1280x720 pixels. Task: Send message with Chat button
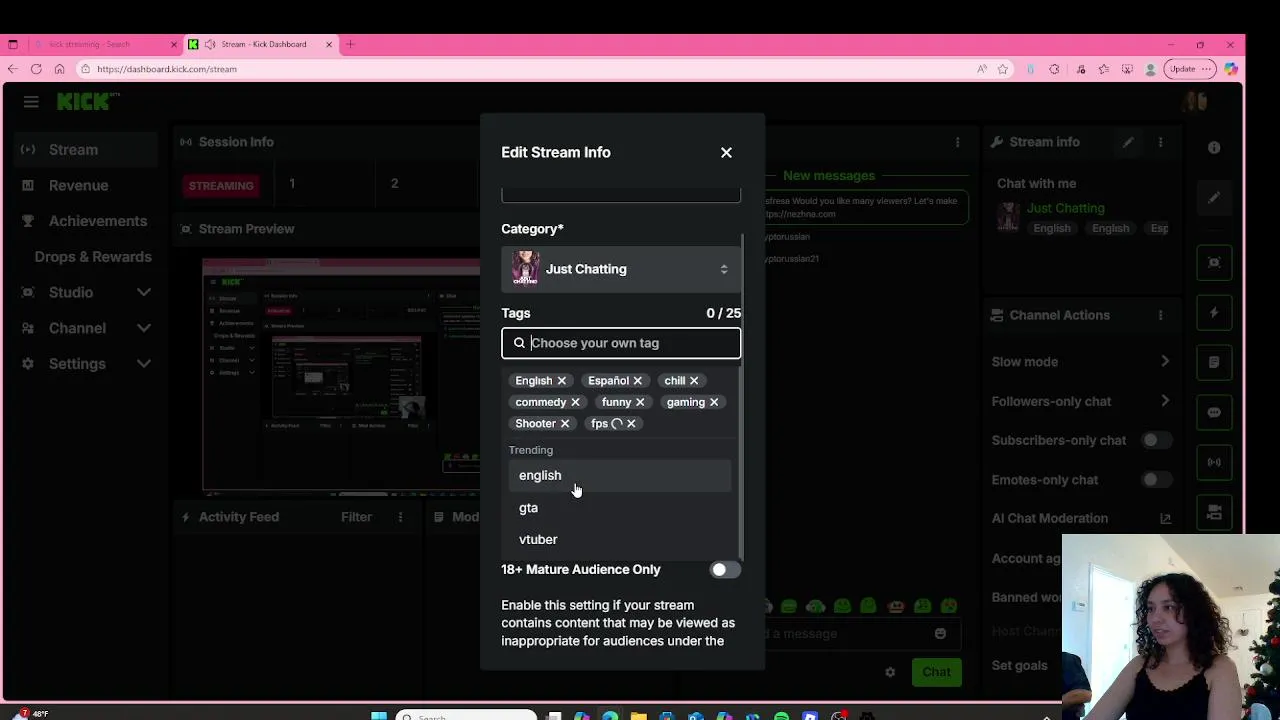tap(937, 672)
